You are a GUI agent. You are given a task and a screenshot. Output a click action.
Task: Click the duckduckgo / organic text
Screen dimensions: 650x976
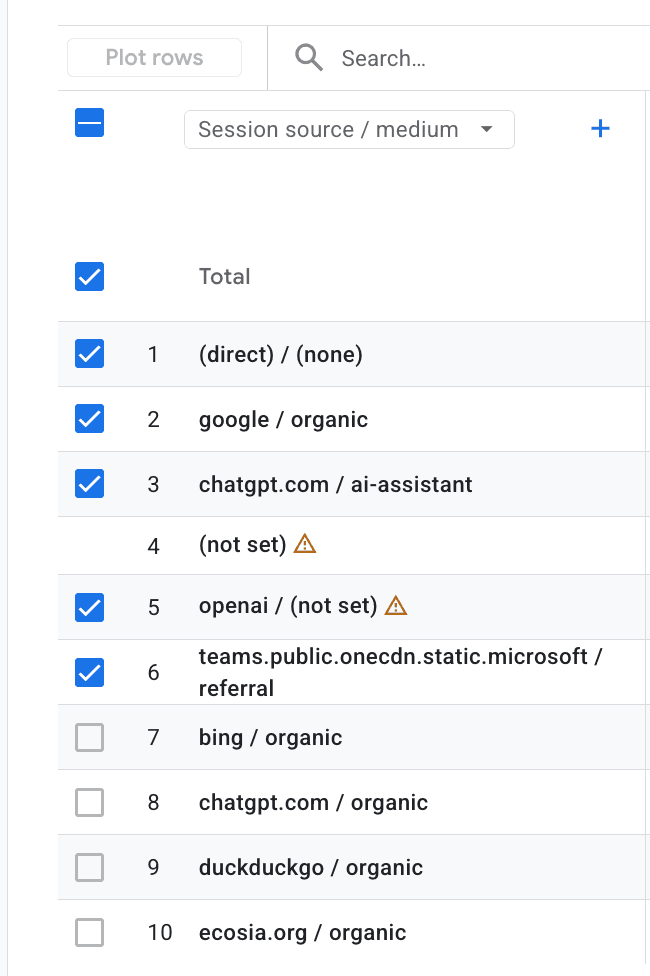(311, 868)
